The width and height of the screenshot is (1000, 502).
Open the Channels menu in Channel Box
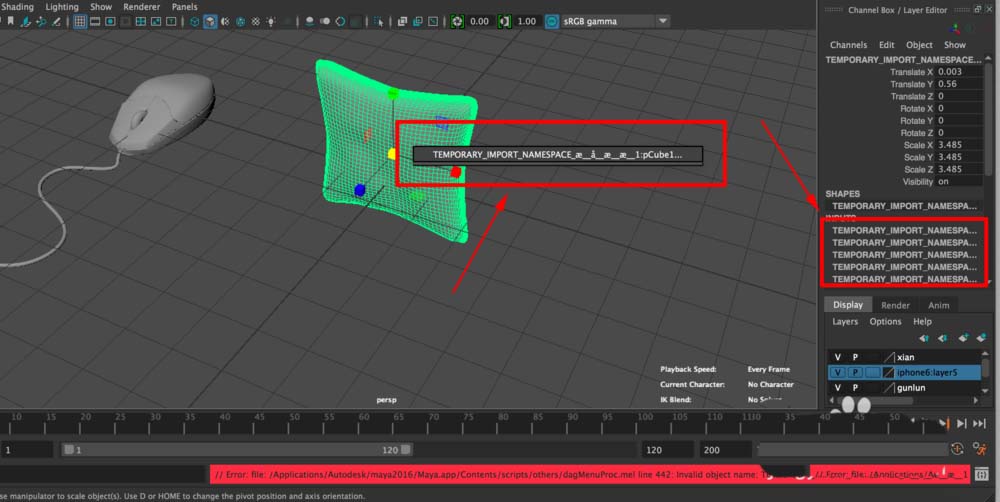click(848, 45)
